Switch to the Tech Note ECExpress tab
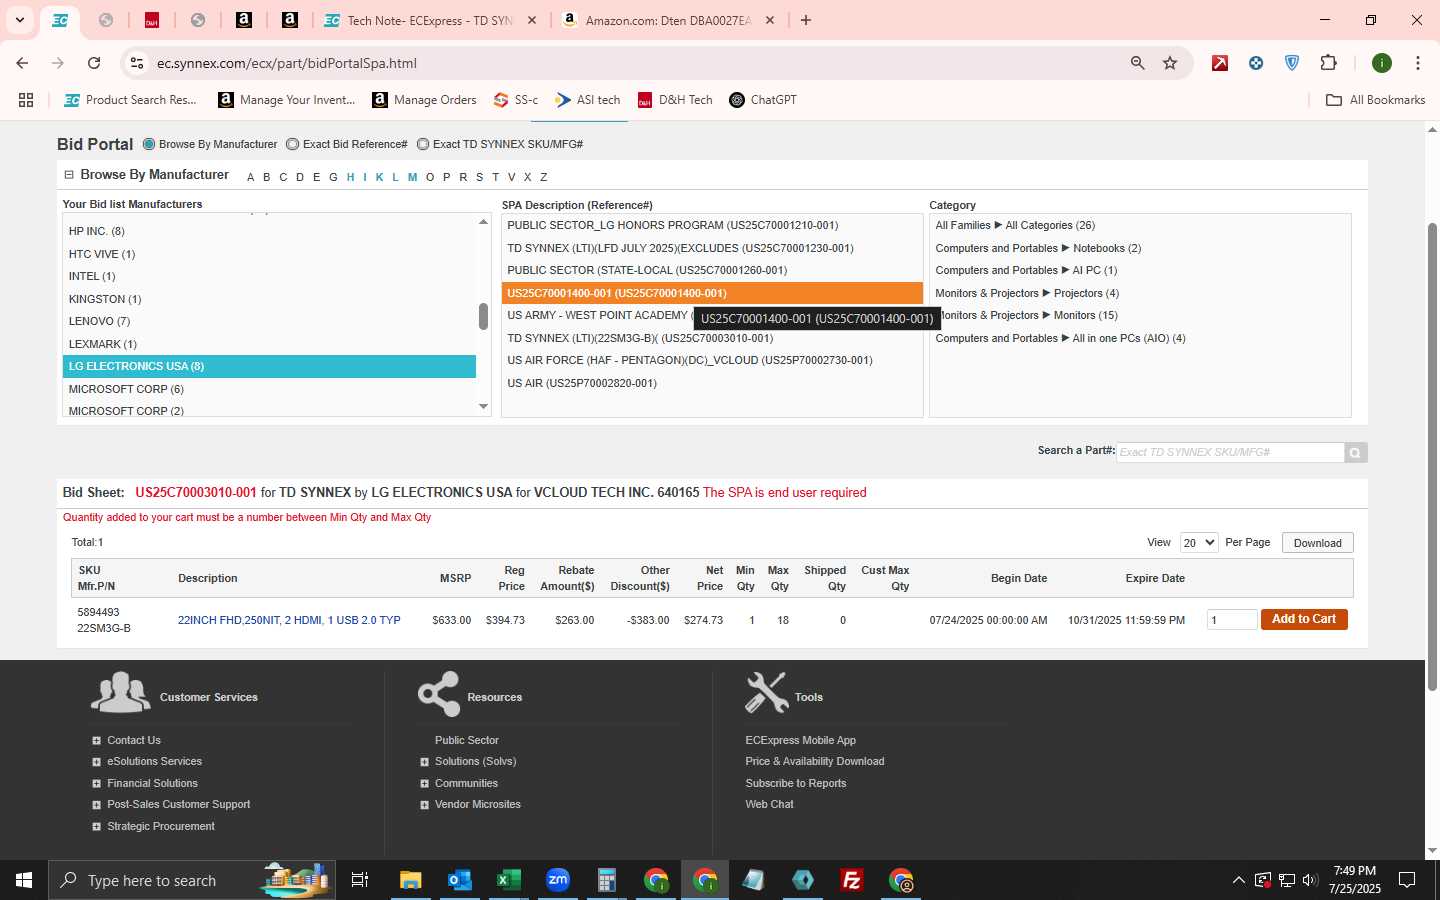This screenshot has height=900, width=1440. pyautogui.click(x=430, y=20)
